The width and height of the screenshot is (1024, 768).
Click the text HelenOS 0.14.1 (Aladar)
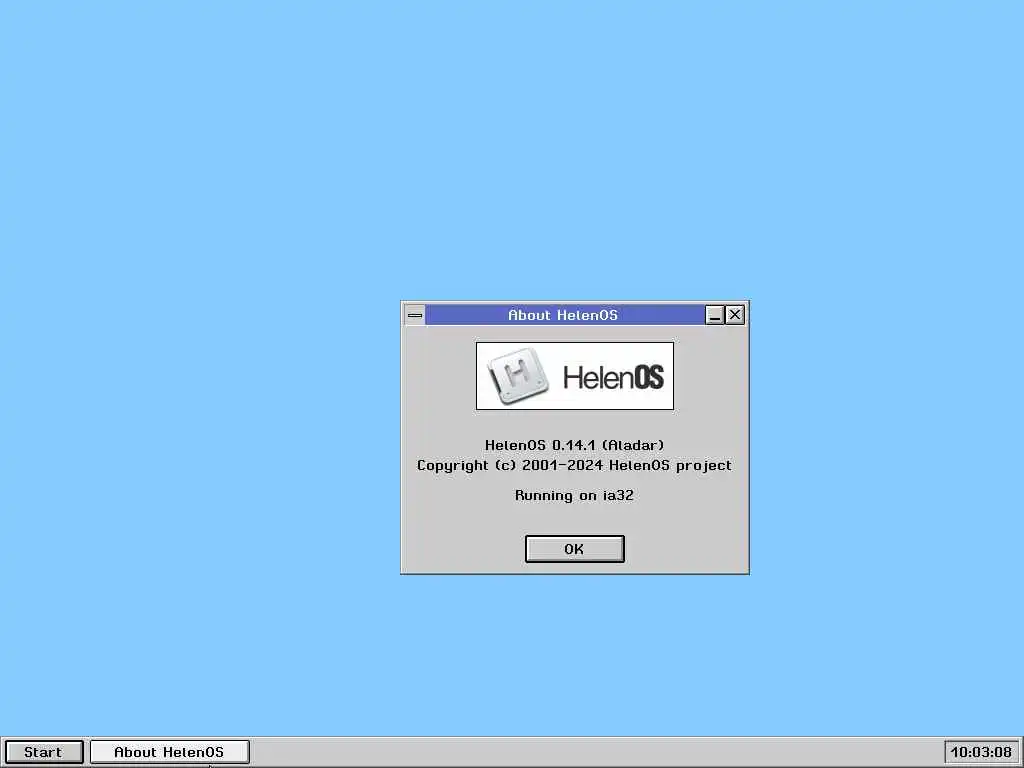575,445
